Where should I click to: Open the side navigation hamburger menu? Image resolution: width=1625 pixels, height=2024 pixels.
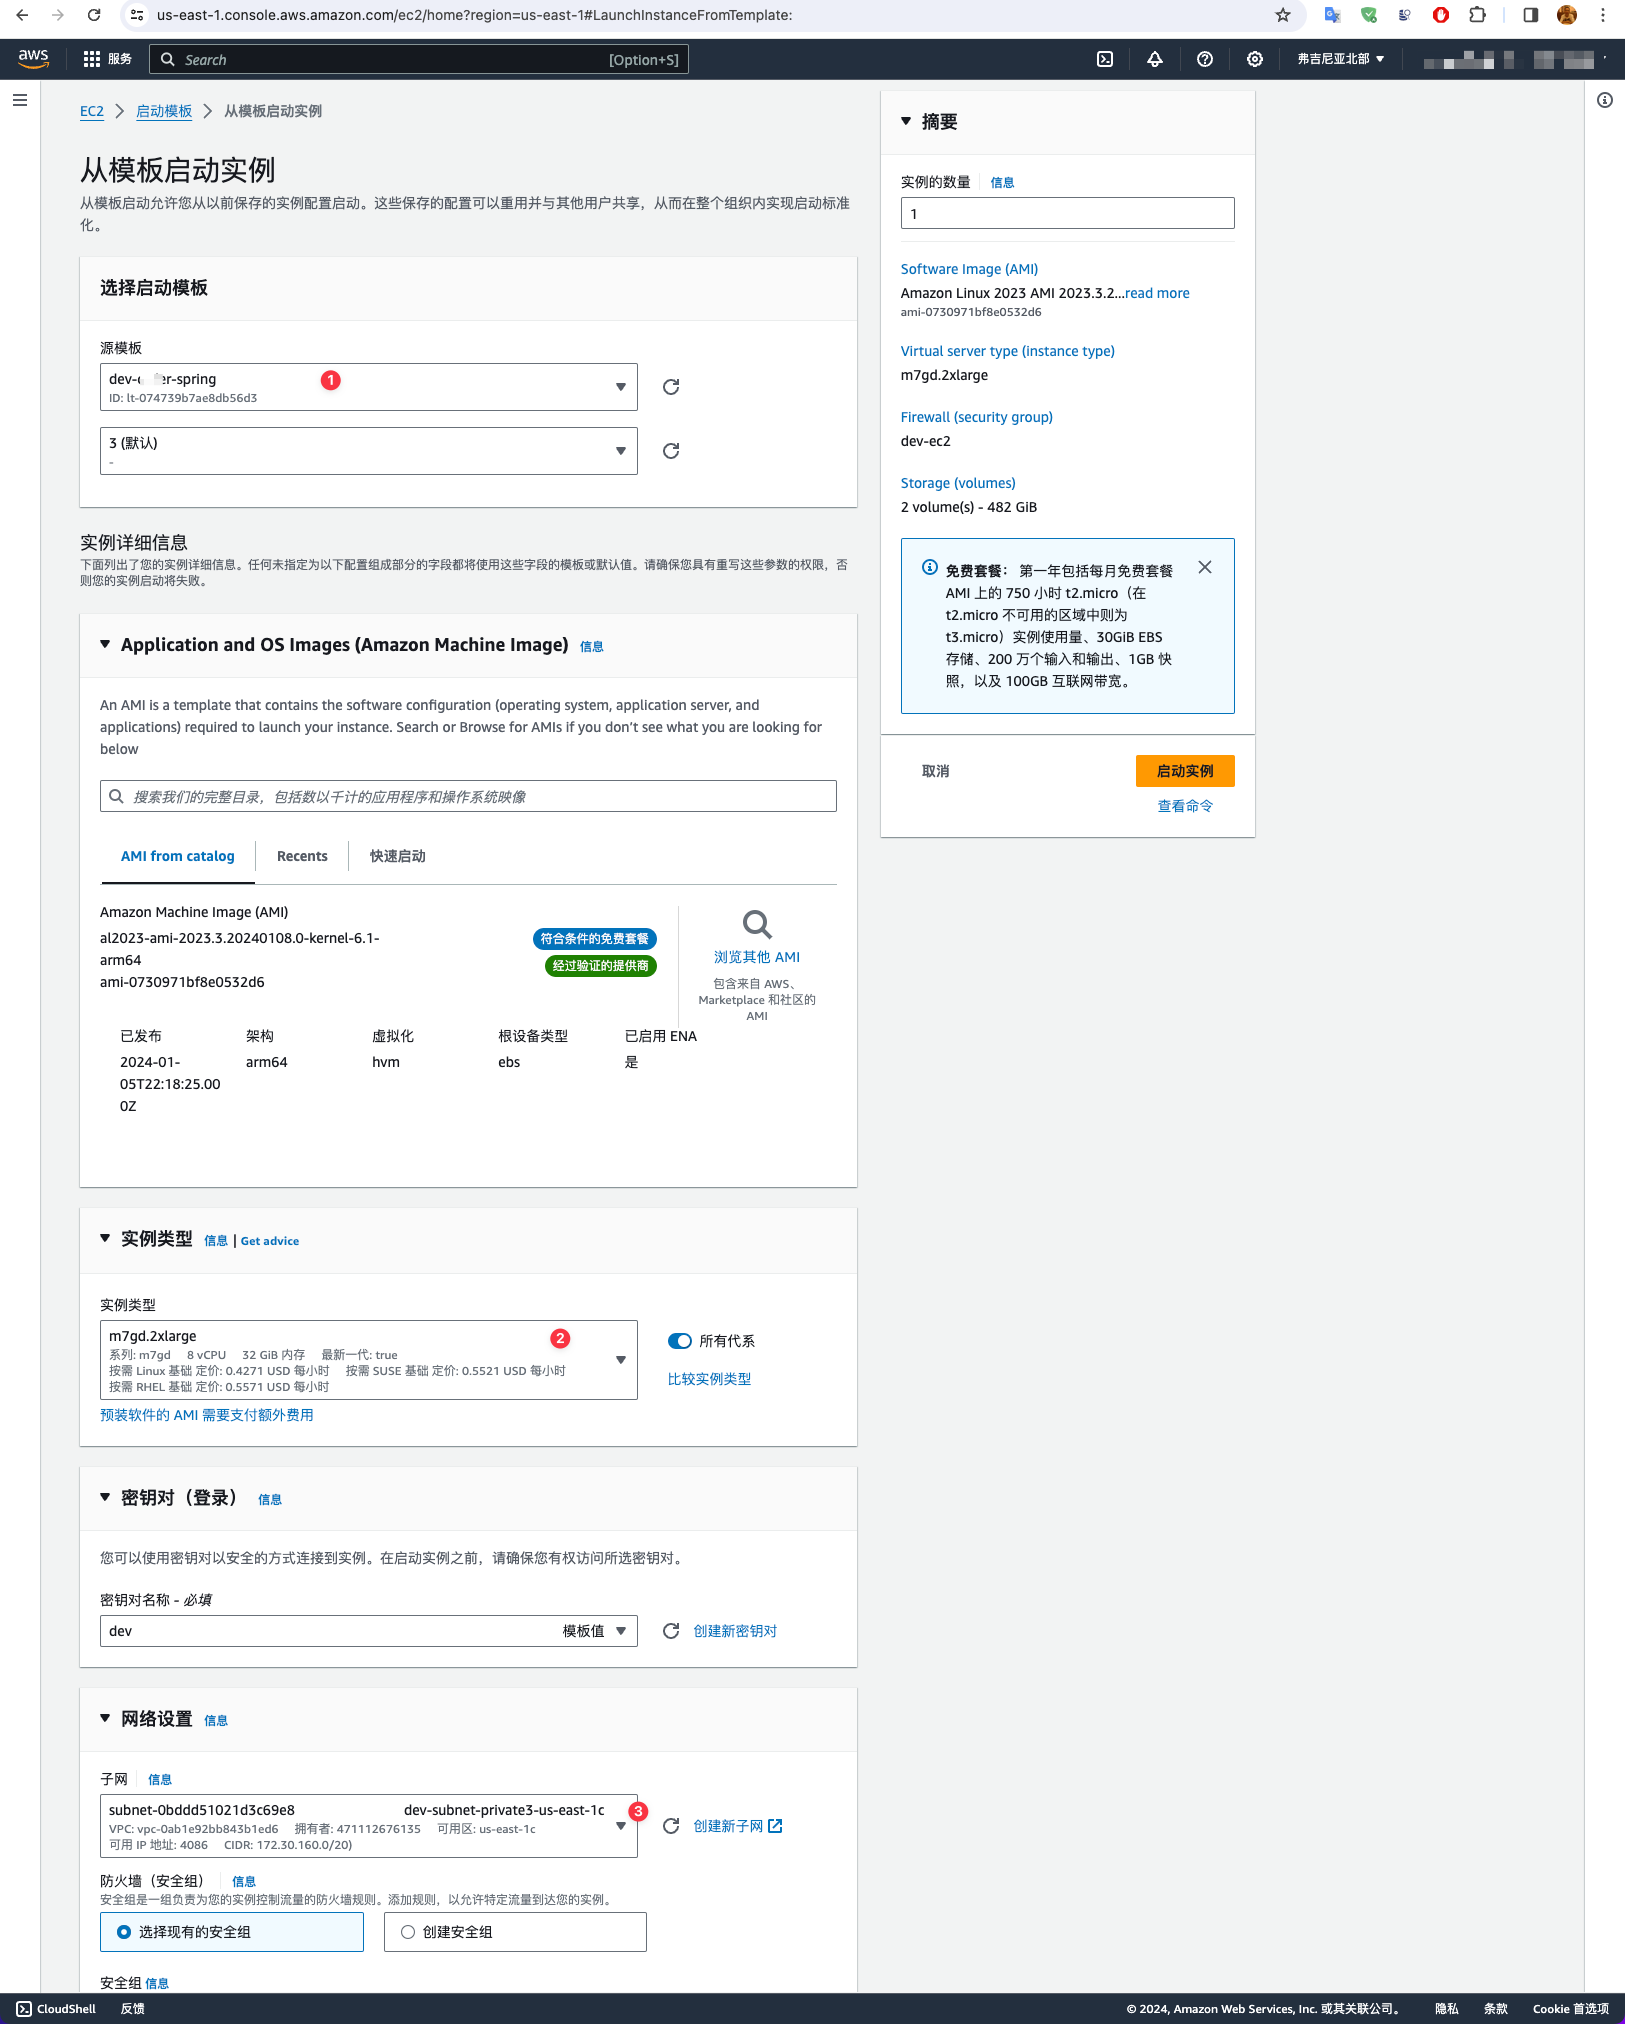pos(20,100)
